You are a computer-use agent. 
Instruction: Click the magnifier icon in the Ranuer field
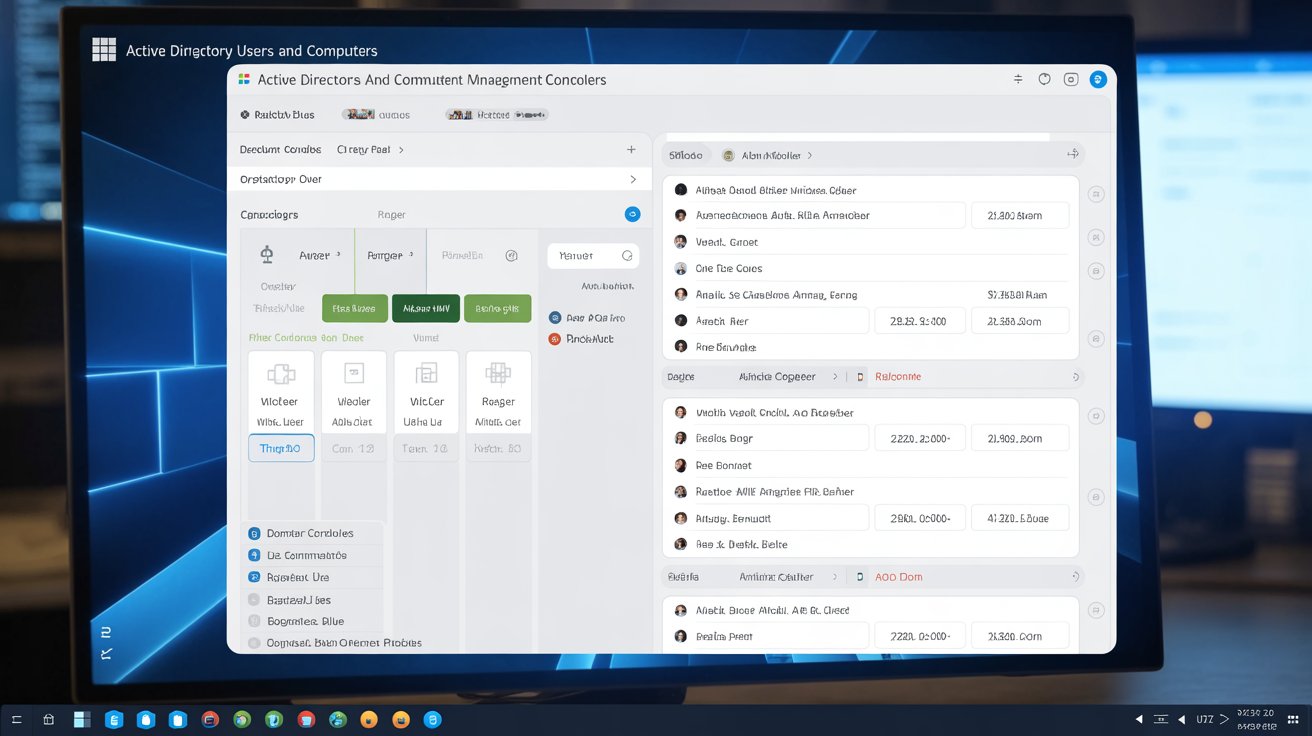coord(627,256)
